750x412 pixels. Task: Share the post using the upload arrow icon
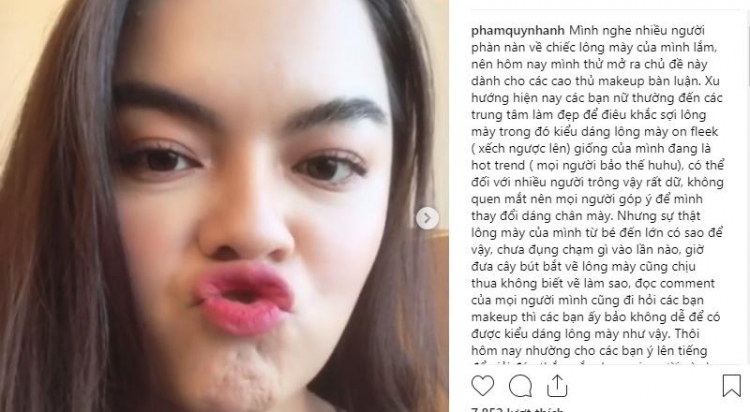[557, 386]
